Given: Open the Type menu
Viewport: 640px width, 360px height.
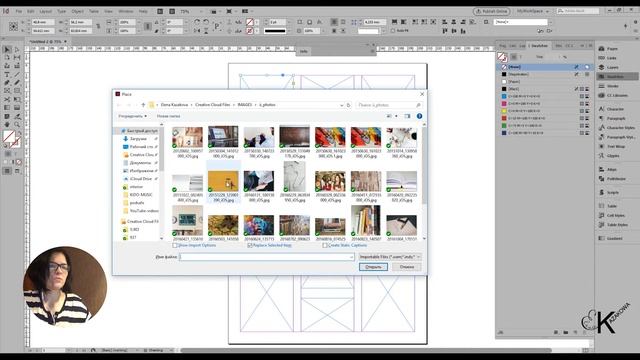Looking at the screenshot, I should [61, 11].
